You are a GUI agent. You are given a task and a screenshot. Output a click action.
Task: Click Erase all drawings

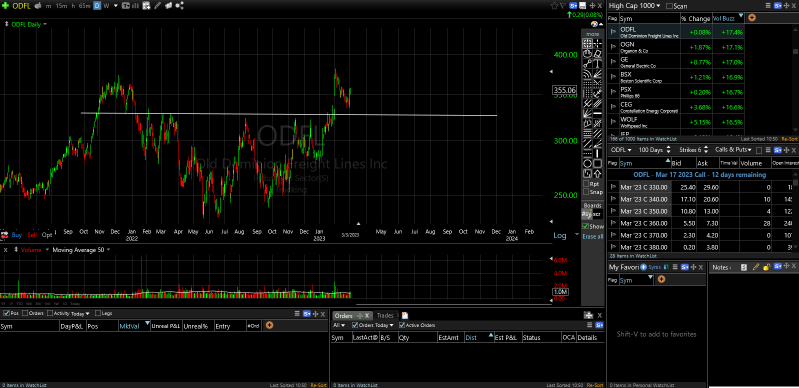tap(593, 237)
